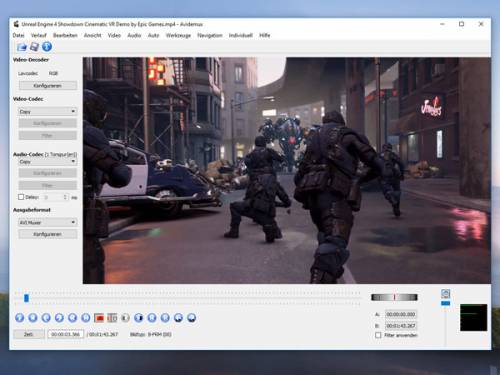Screen dimensions: 500x375
Task: Stop playback with the second round button
Action: (33, 318)
